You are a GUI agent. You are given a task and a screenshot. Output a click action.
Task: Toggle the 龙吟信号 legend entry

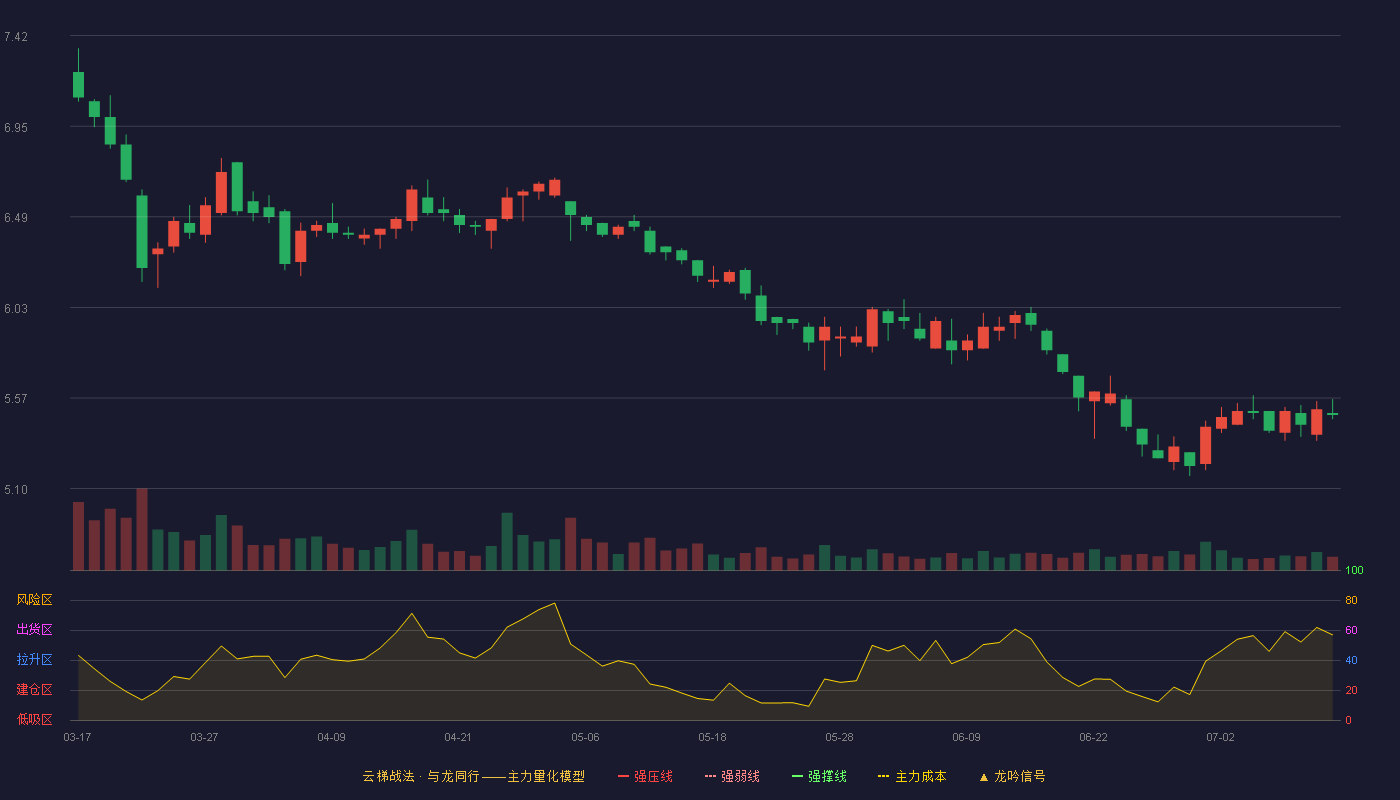point(1012,776)
